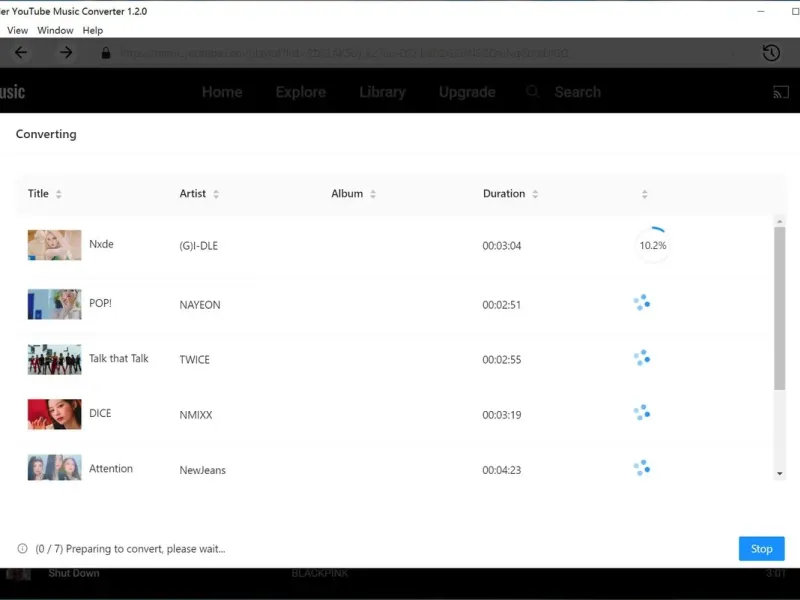The height and width of the screenshot is (600, 800).
Task: Click the vertical scrollbar thumb of the list
Action: [779, 308]
